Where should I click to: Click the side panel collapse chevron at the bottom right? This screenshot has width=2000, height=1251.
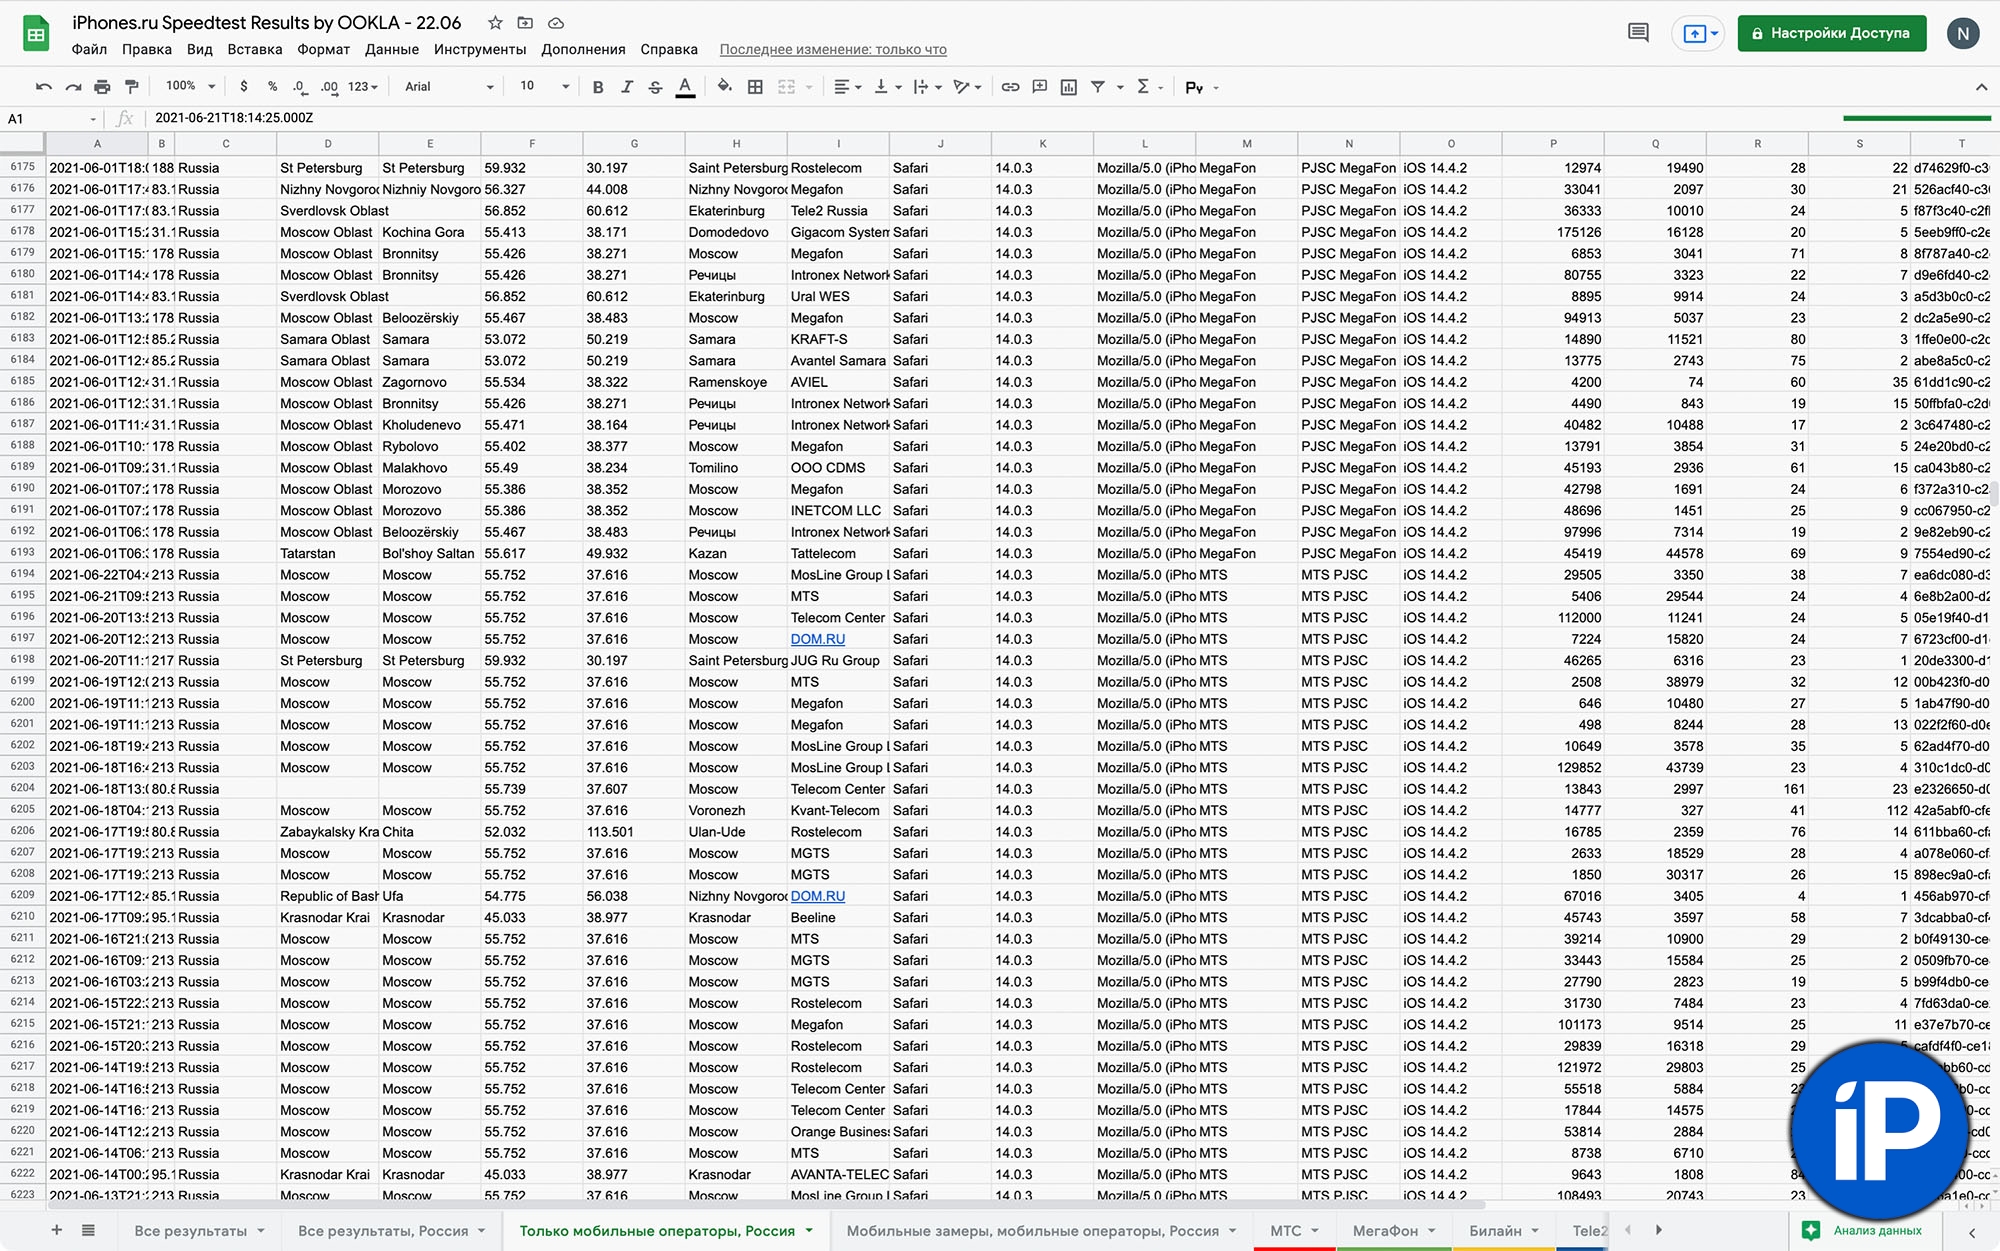pyautogui.click(x=1972, y=1232)
